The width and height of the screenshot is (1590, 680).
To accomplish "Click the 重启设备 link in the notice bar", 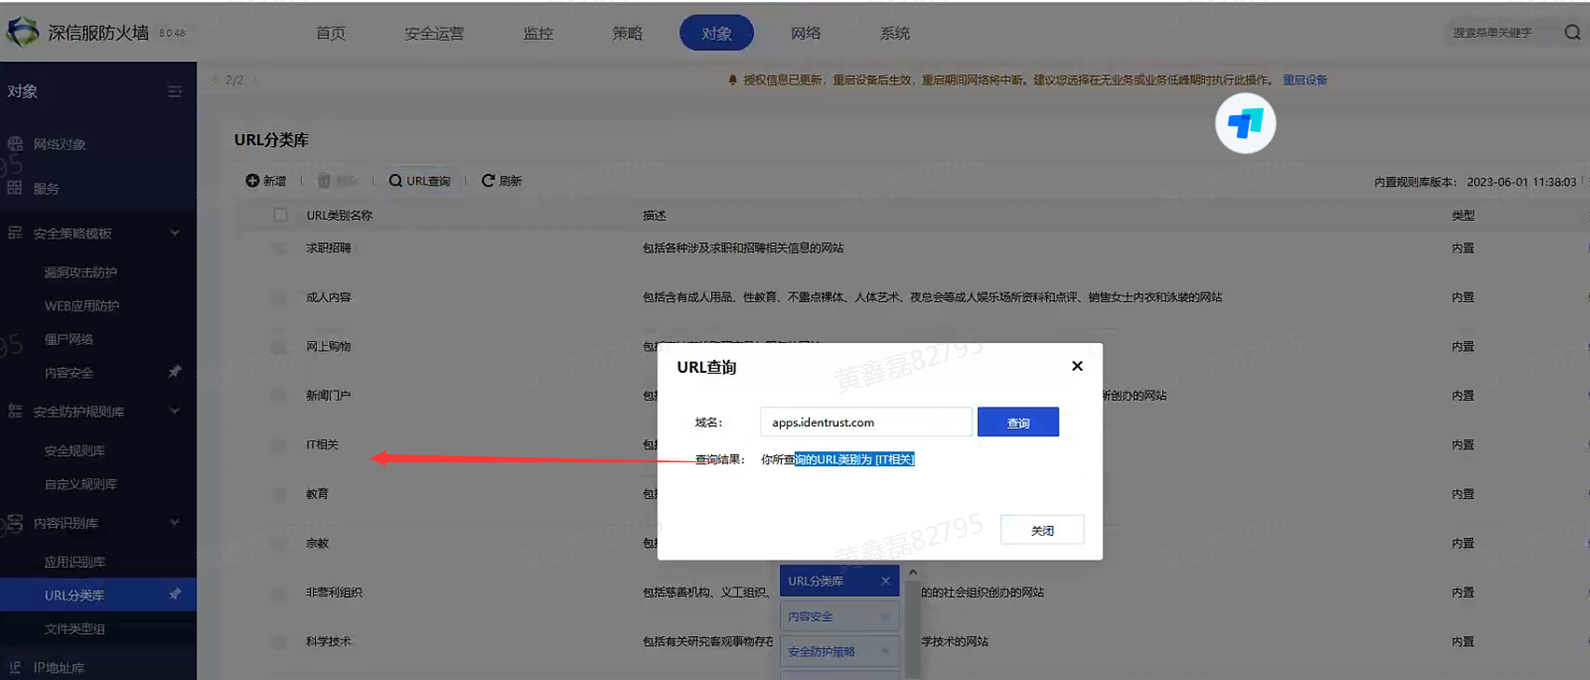I will pyautogui.click(x=1305, y=80).
